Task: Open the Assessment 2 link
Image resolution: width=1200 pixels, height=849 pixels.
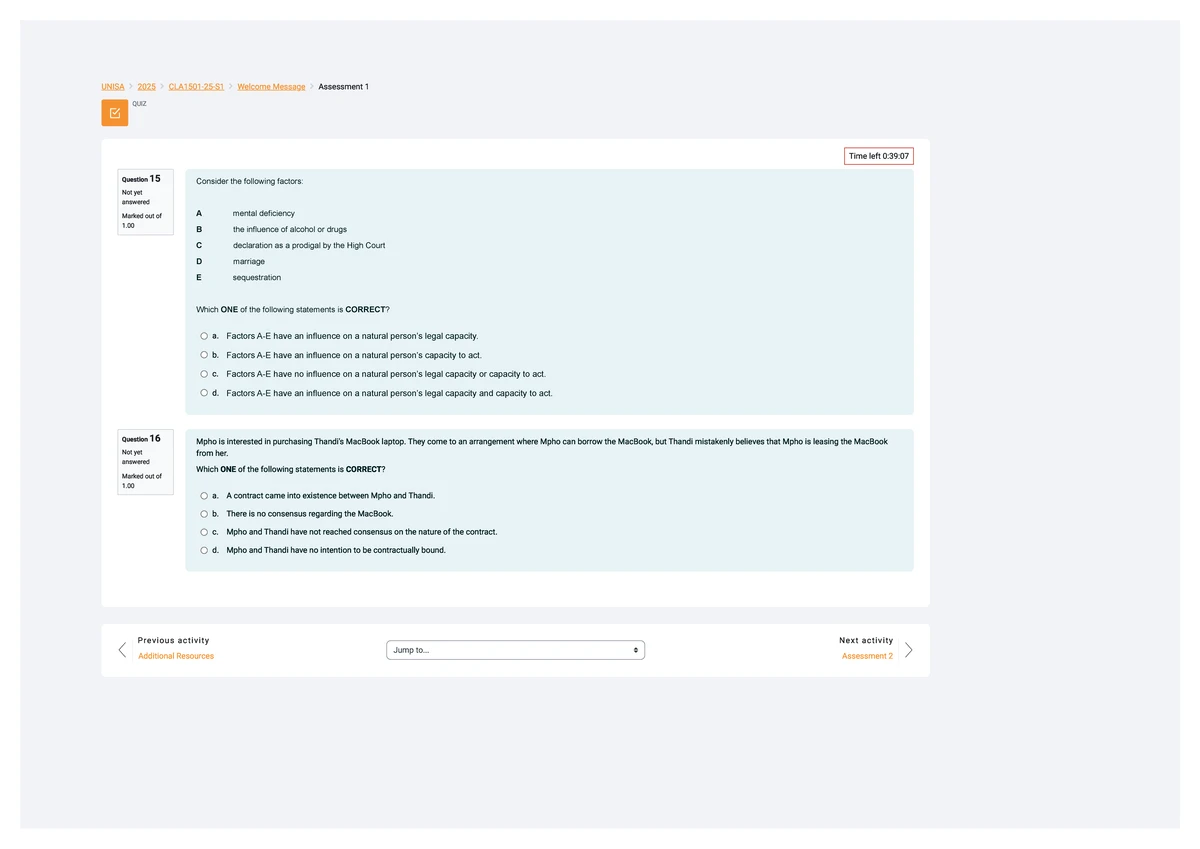Action: point(867,656)
